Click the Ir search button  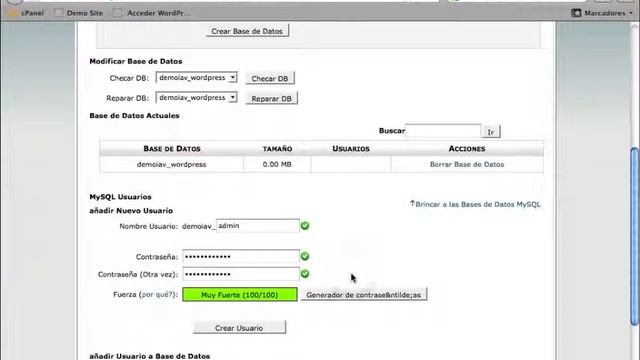tap(491, 132)
